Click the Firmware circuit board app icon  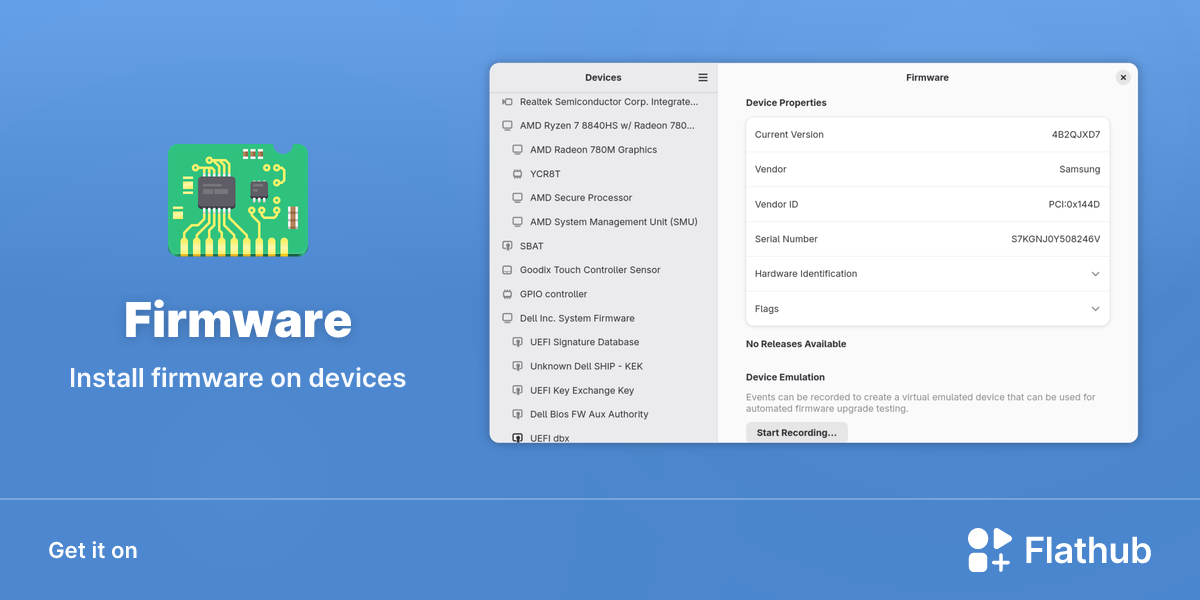238,200
